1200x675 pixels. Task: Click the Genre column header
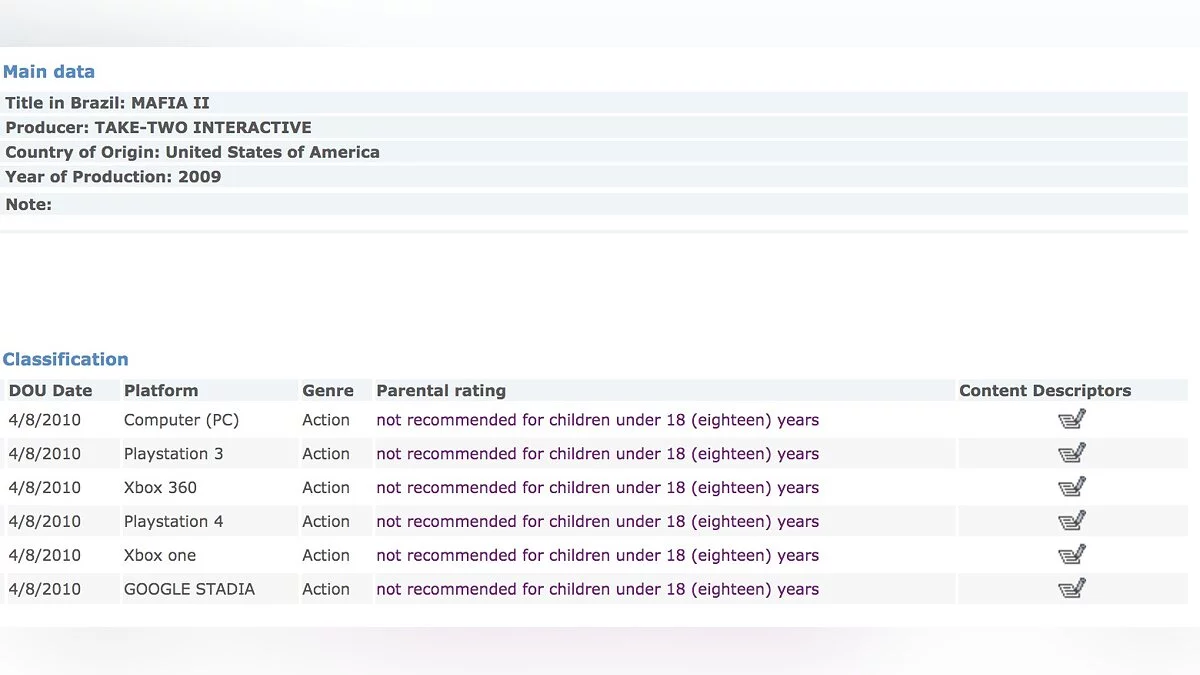[x=328, y=391]
